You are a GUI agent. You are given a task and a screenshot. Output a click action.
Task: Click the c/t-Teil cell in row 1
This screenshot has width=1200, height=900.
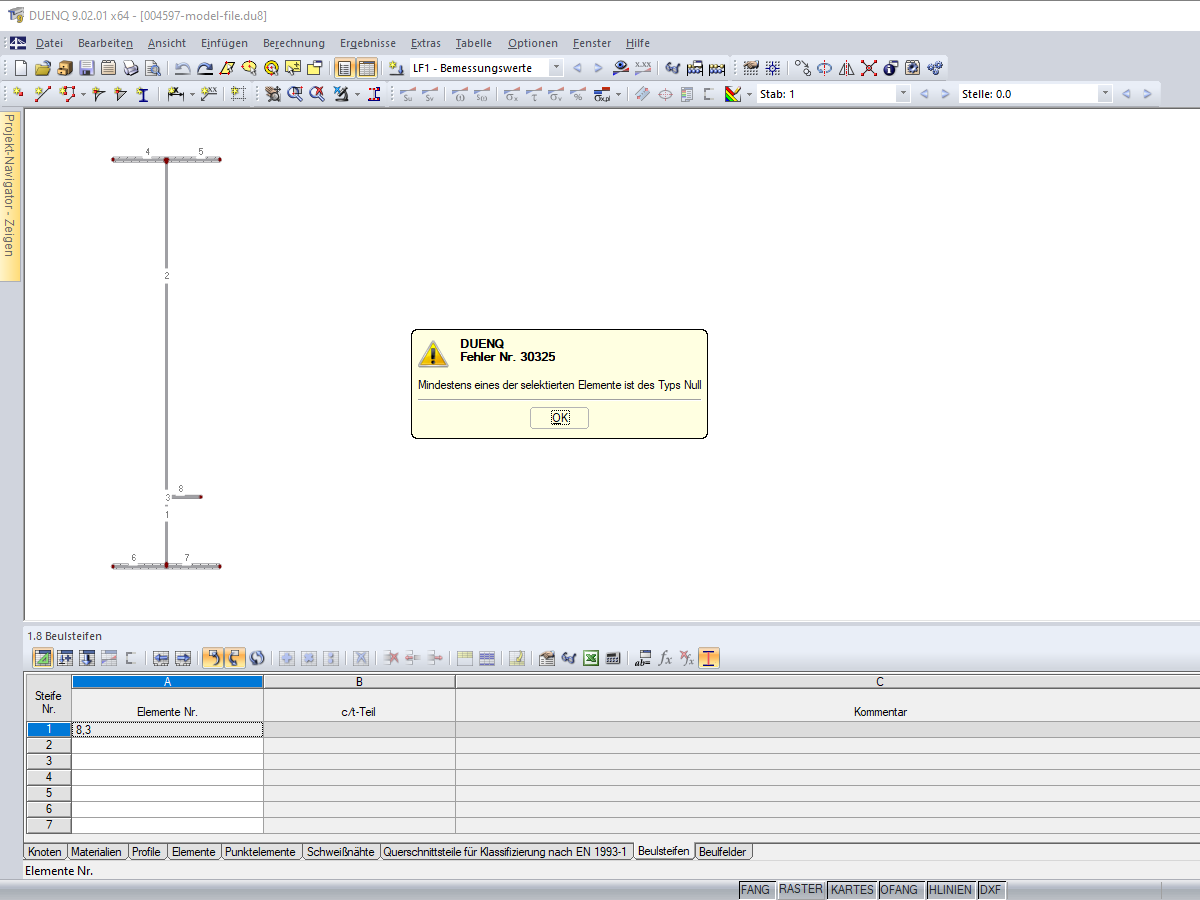click(x=359, y=730)
